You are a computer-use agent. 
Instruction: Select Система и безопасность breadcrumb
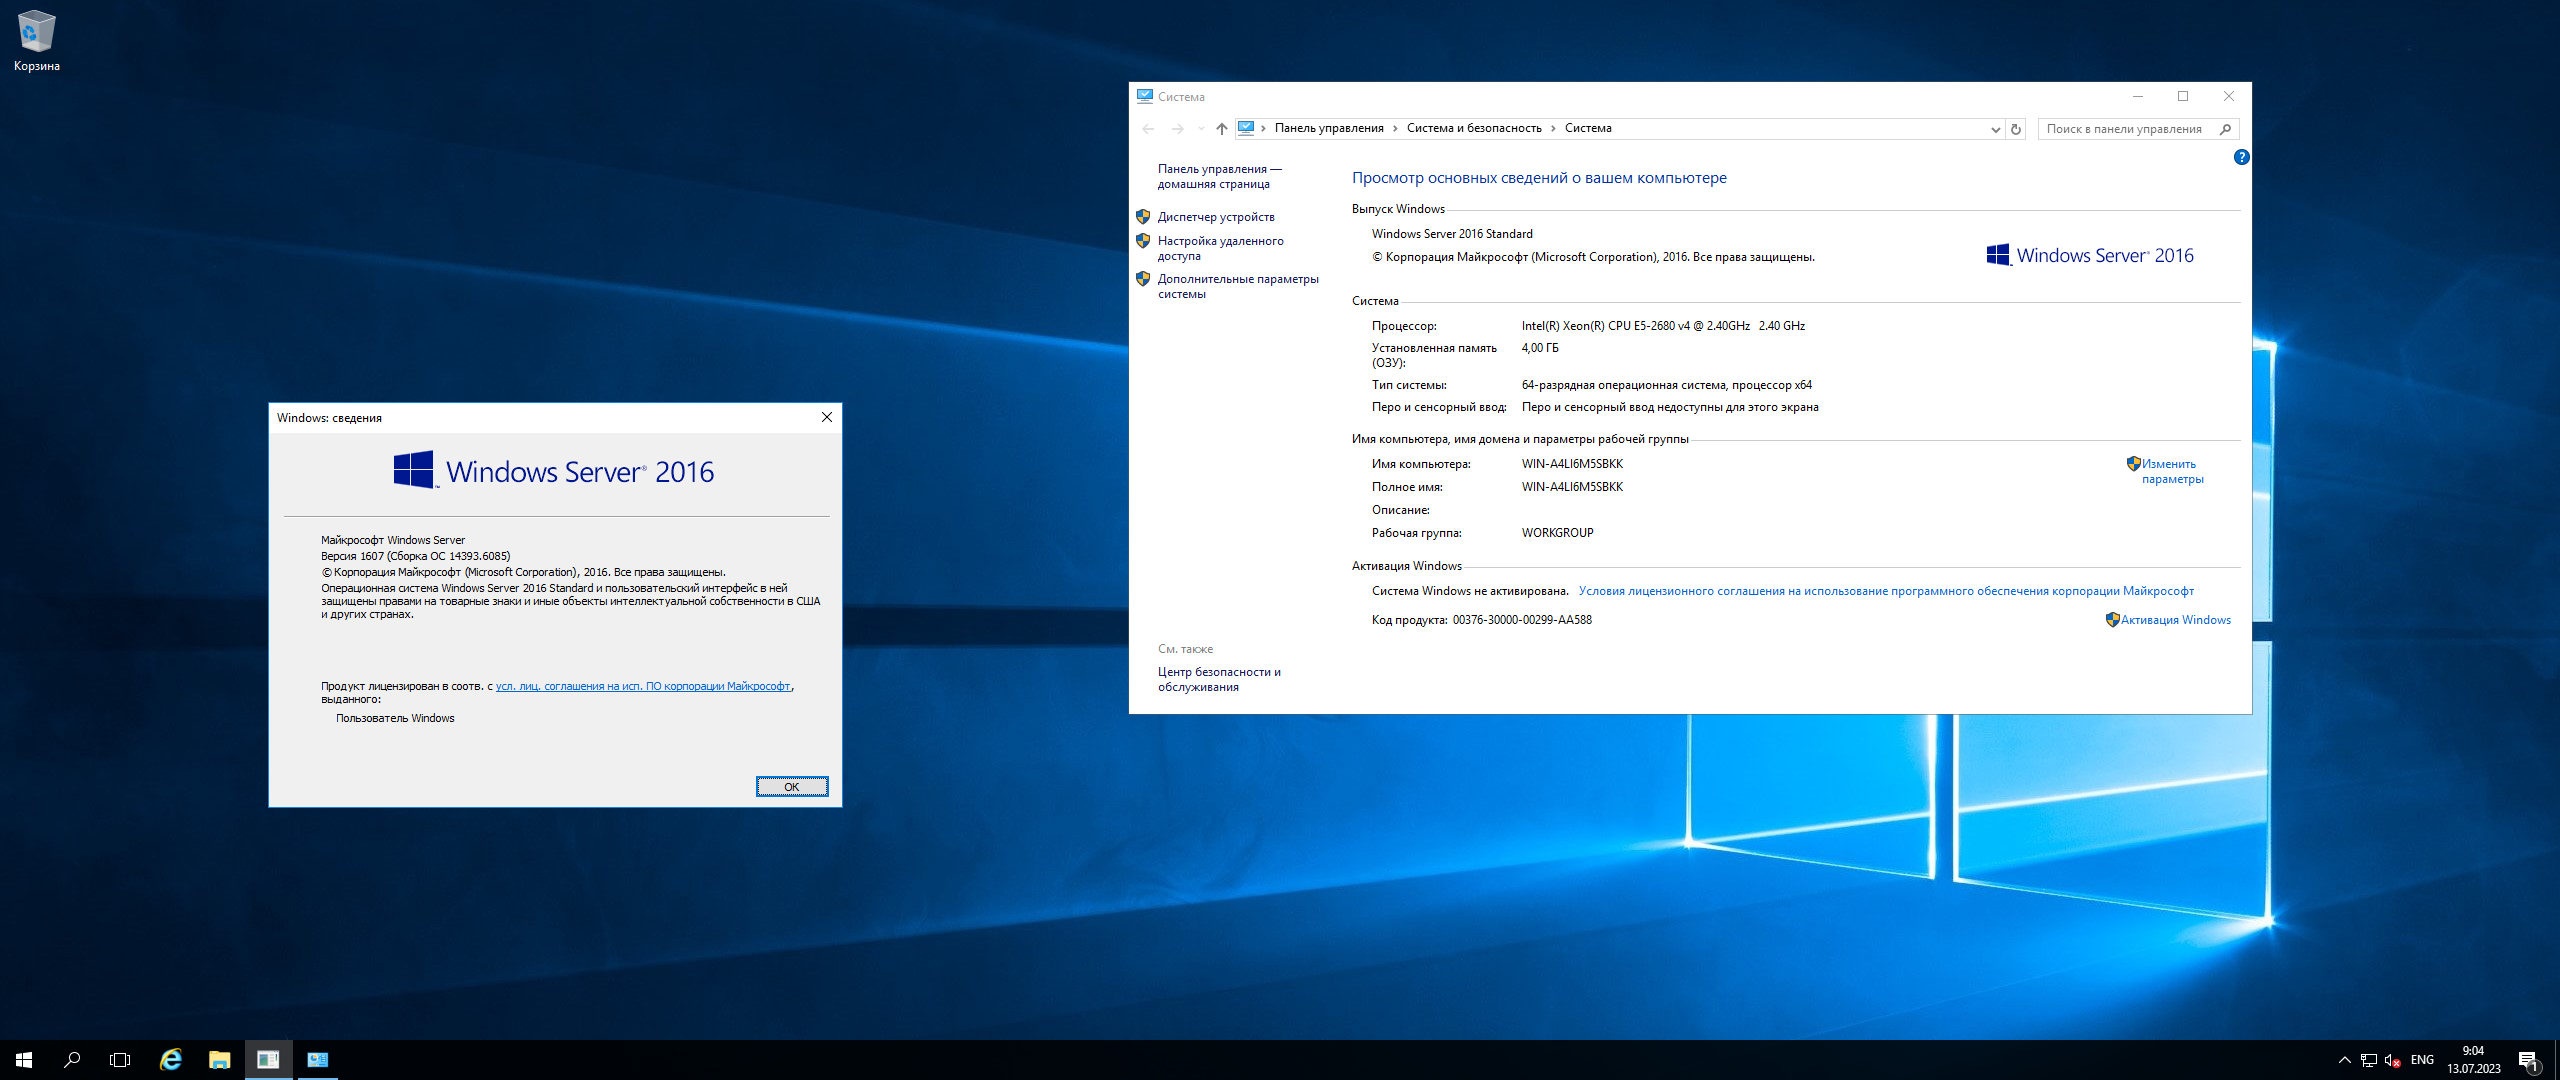[x=1474, y=128]
